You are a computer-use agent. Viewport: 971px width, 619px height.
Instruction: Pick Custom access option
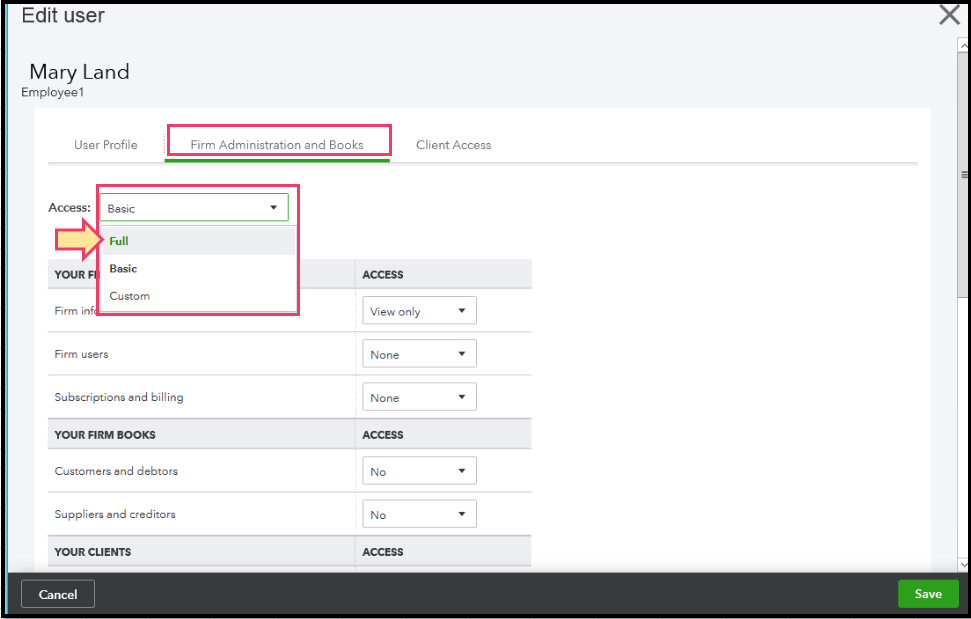[129, 296]
